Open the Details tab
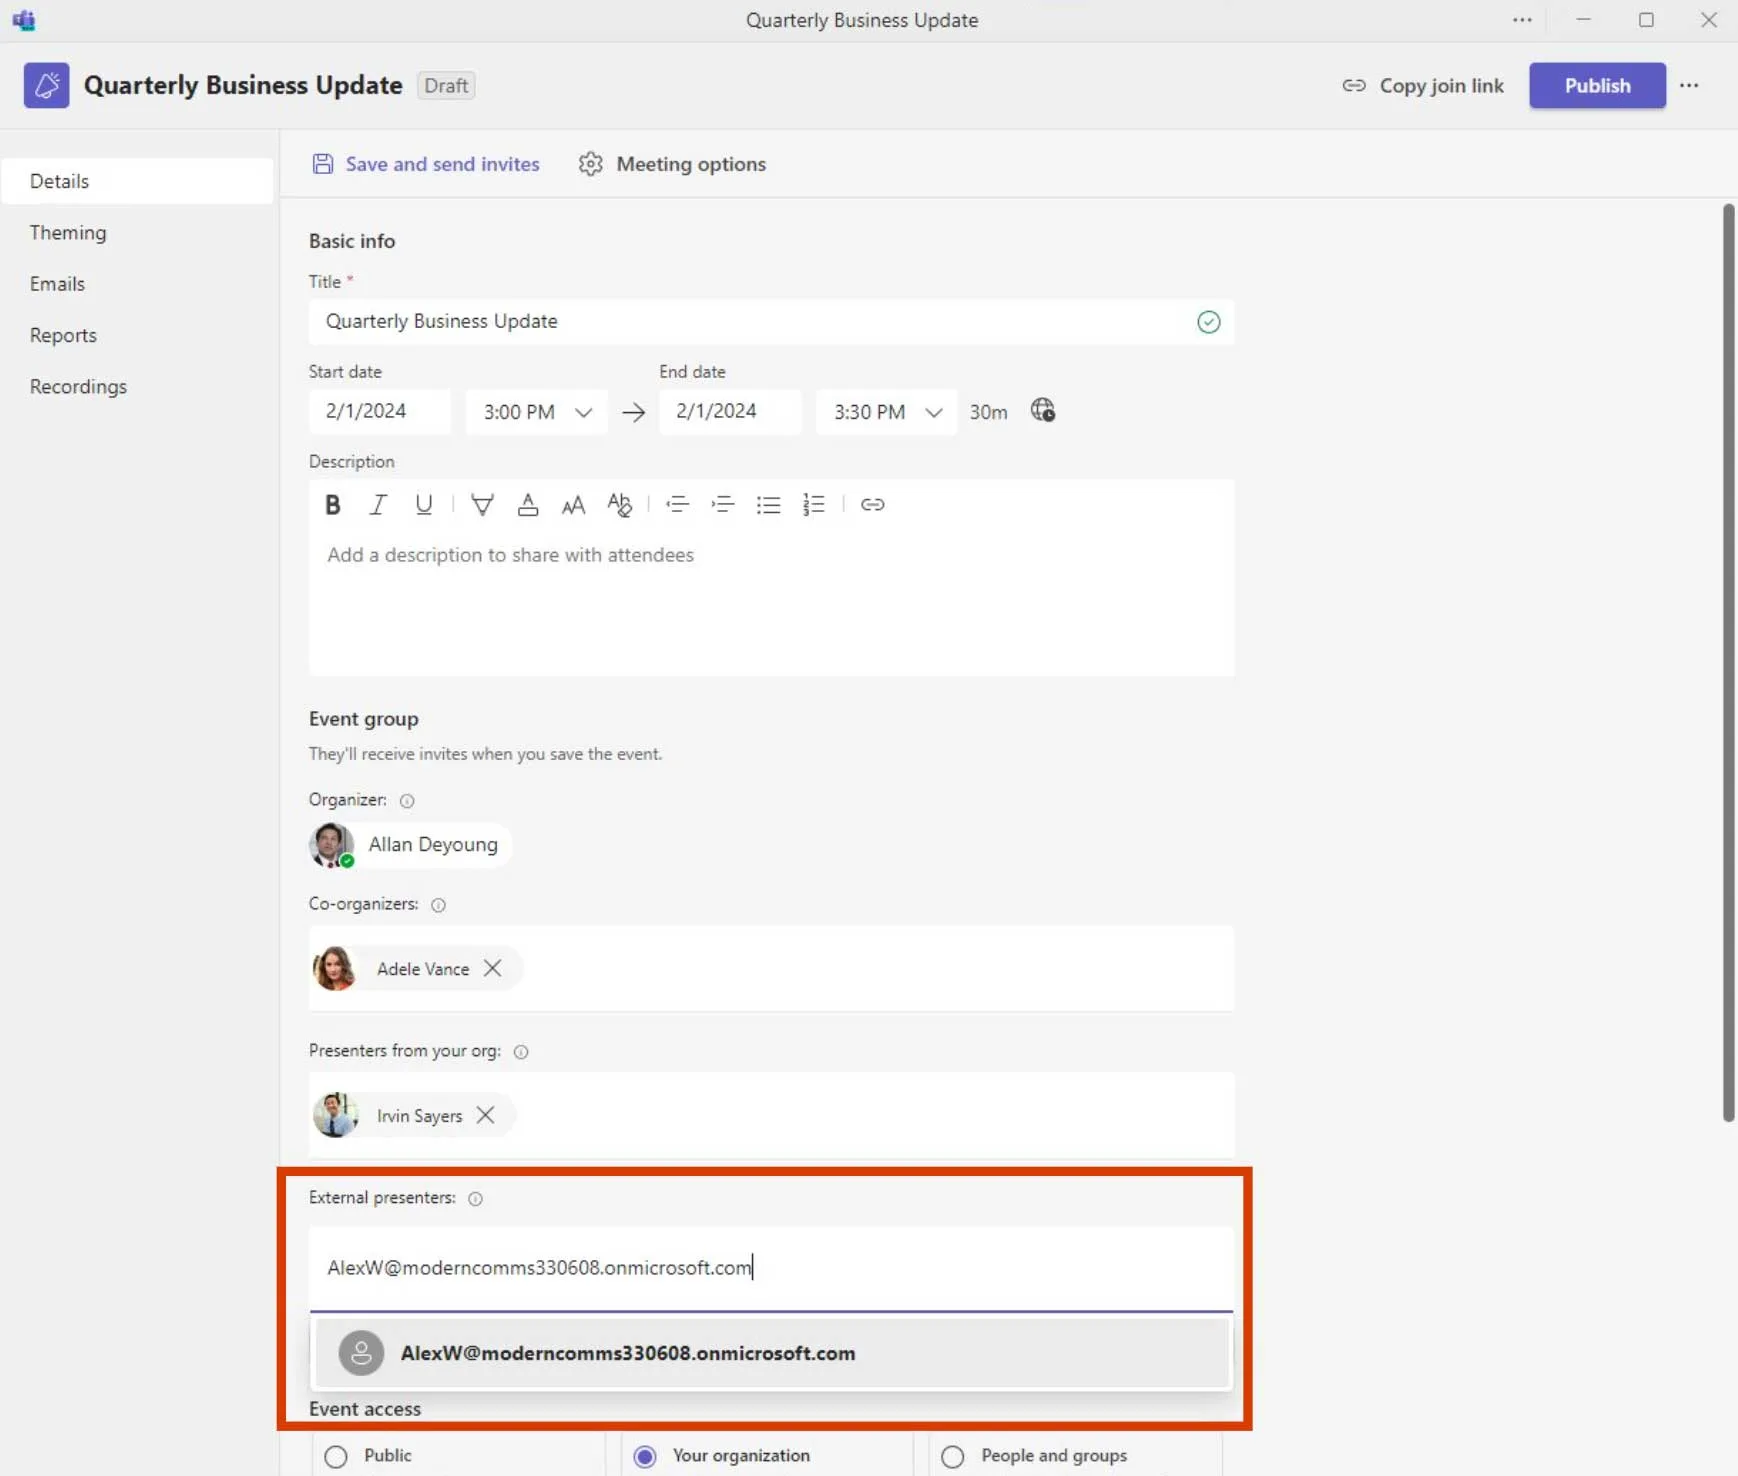The width and height of the screenshot is (1738, 1476). click(137, 181)
